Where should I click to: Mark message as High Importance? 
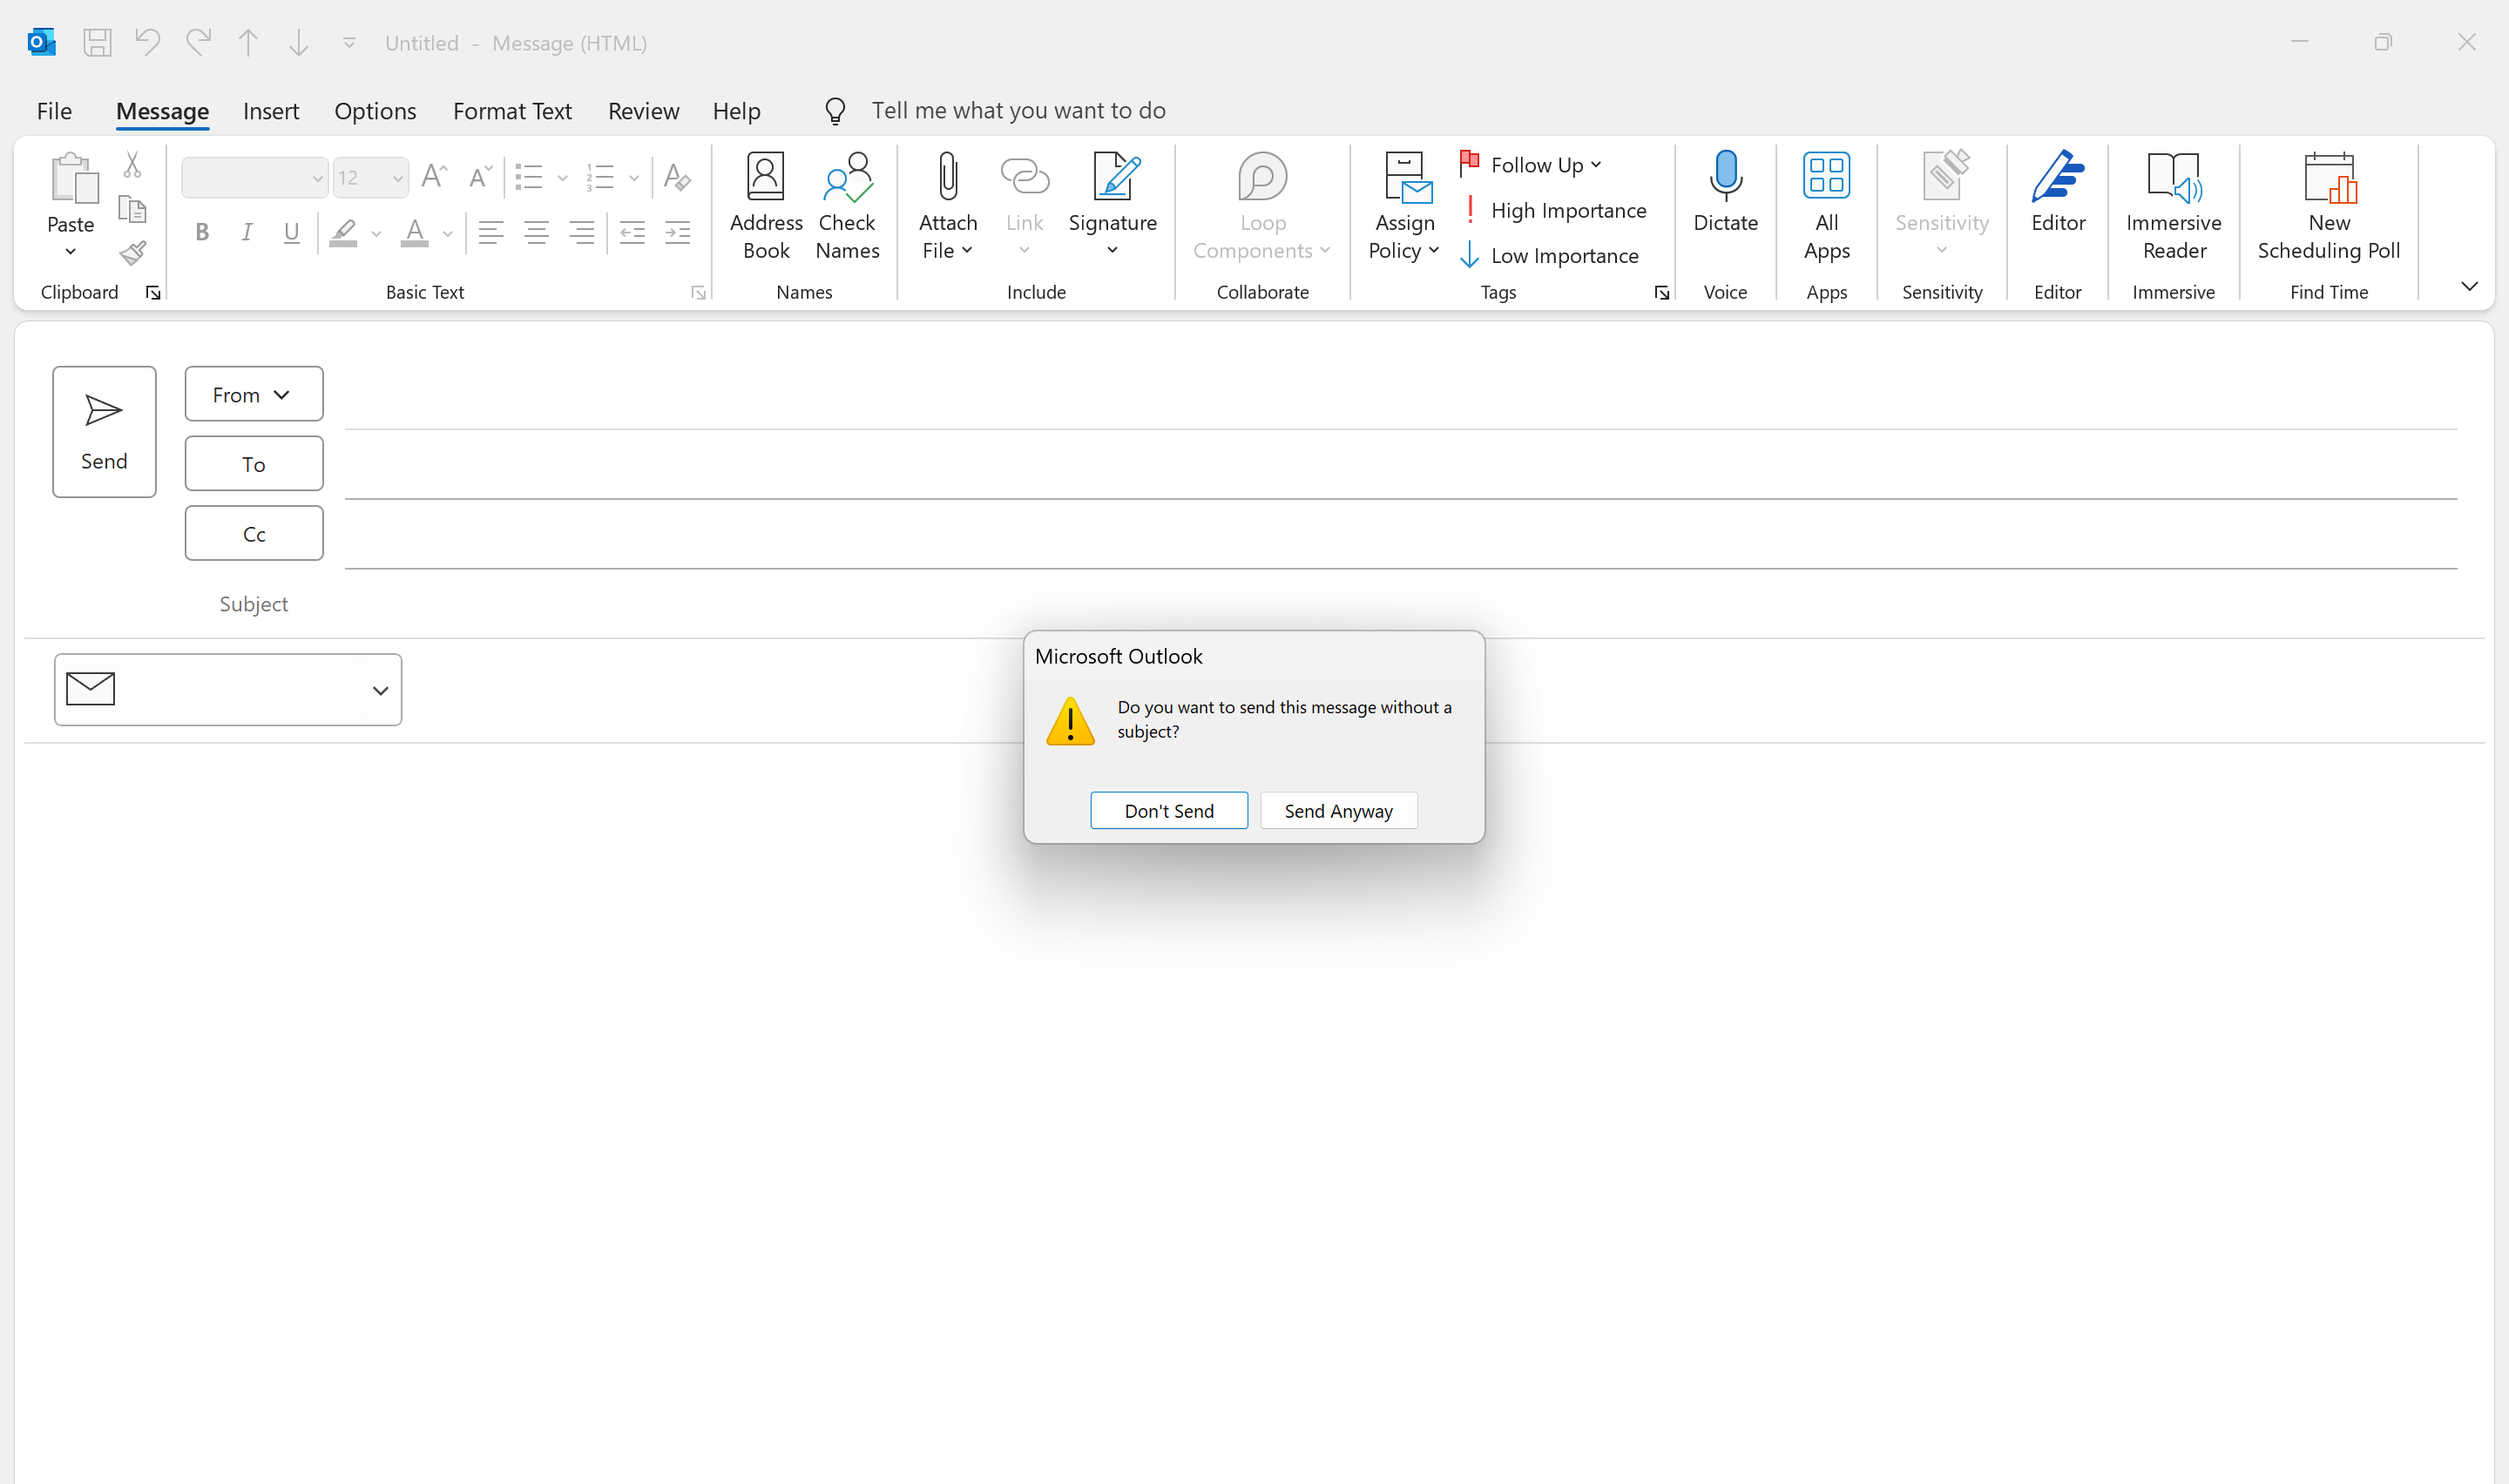[1553, 210]
